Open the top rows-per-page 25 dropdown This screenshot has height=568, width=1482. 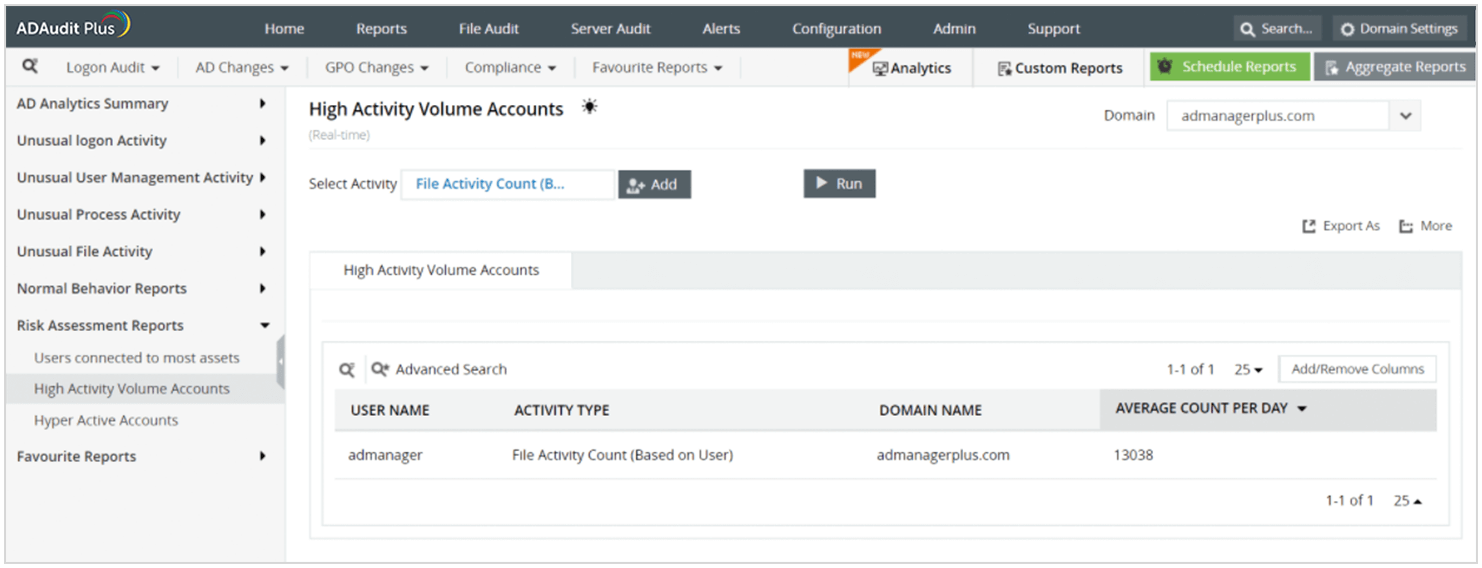1248,370
